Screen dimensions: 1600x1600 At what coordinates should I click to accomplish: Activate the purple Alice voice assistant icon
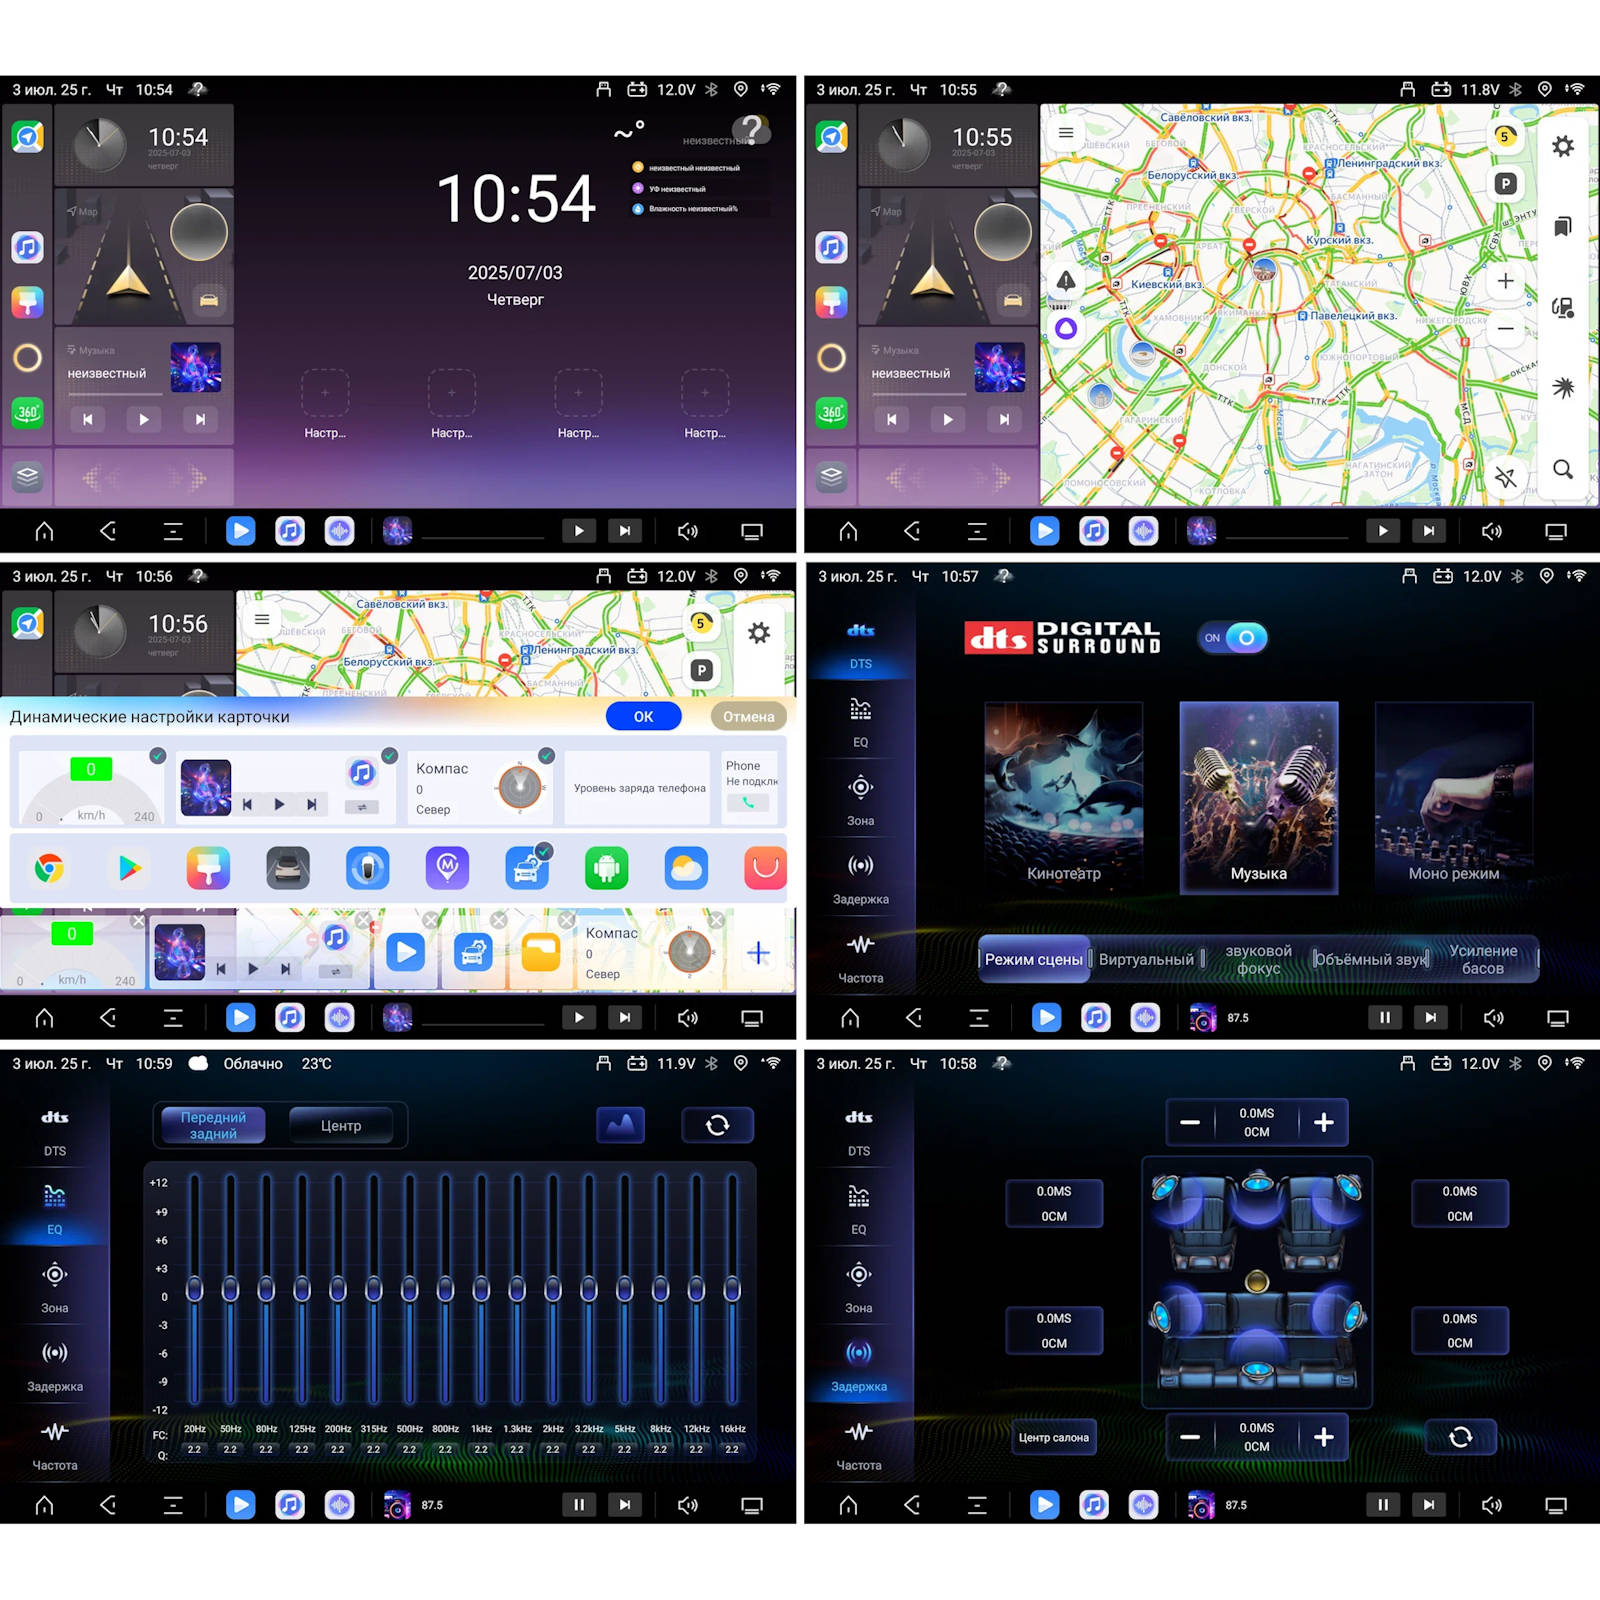[1066, 328]
